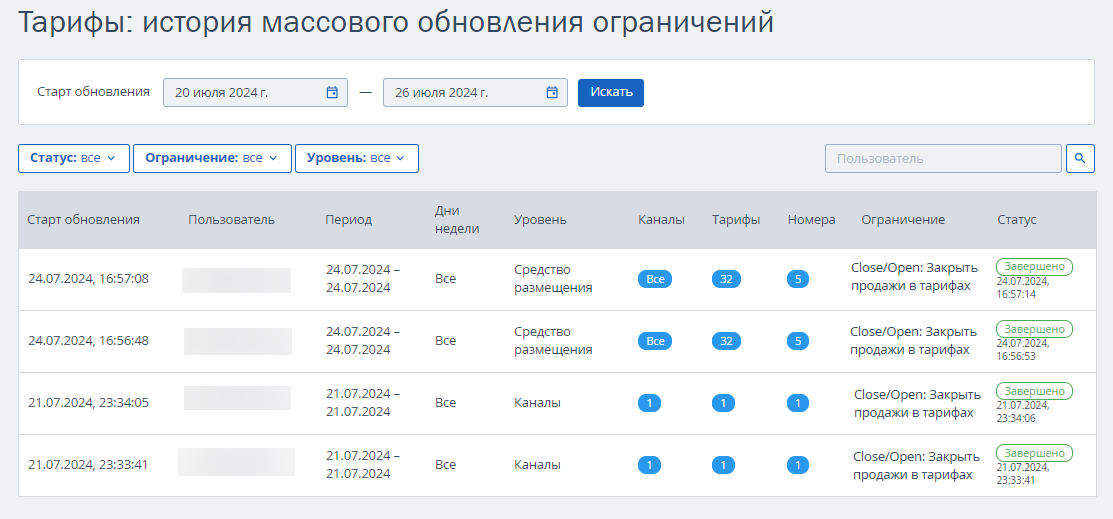The width and height of the screenshot is (1113, 519).
Task: Click Завершено status badge in first row
Action: coord(1034,266)
